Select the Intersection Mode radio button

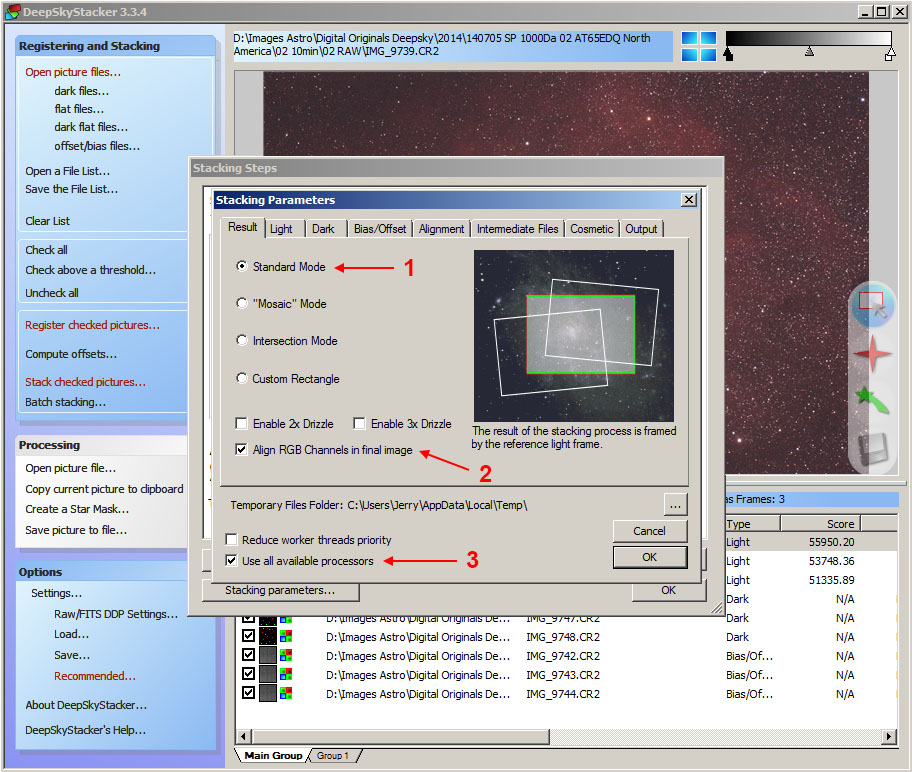pyautogui.click(x=241, y=340)
